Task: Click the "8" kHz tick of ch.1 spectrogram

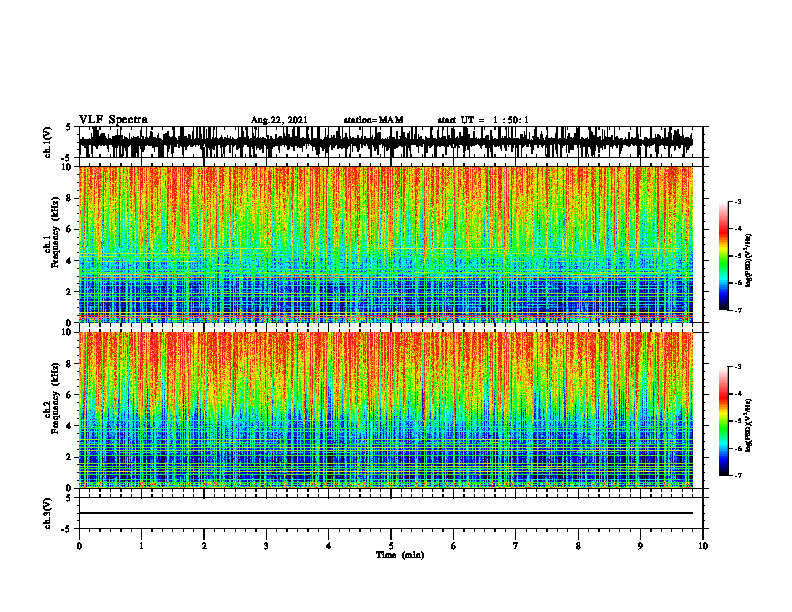Action: pos(71,198)
